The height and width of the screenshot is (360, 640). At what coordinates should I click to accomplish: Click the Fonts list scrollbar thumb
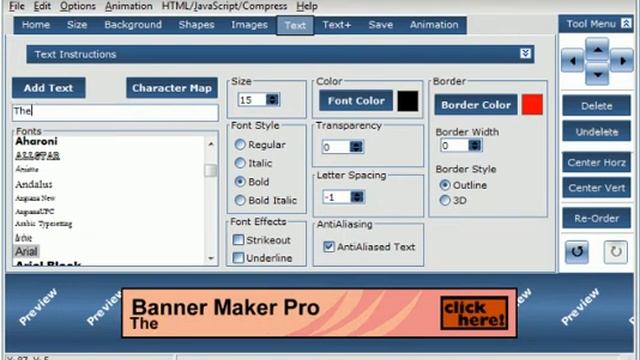[211, 170]
